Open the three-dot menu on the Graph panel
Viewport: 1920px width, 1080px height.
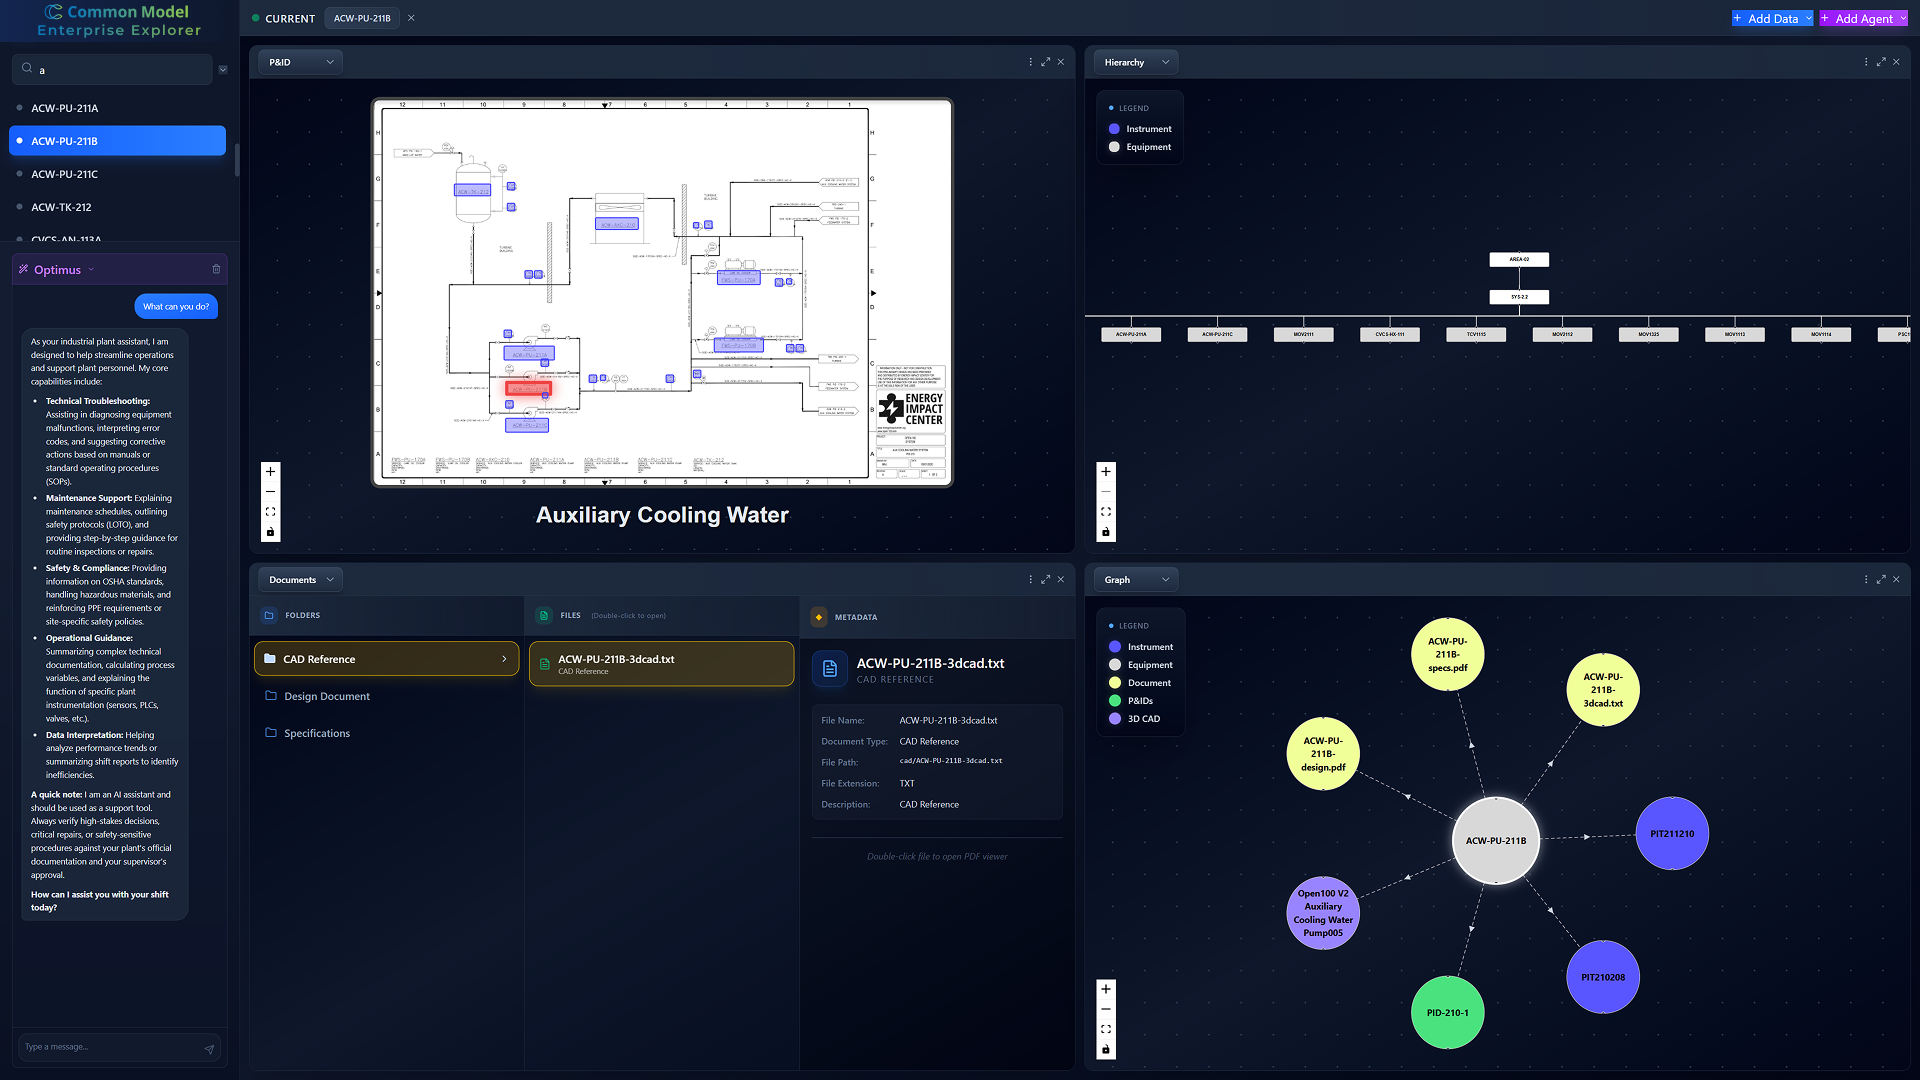point(1865,579)
